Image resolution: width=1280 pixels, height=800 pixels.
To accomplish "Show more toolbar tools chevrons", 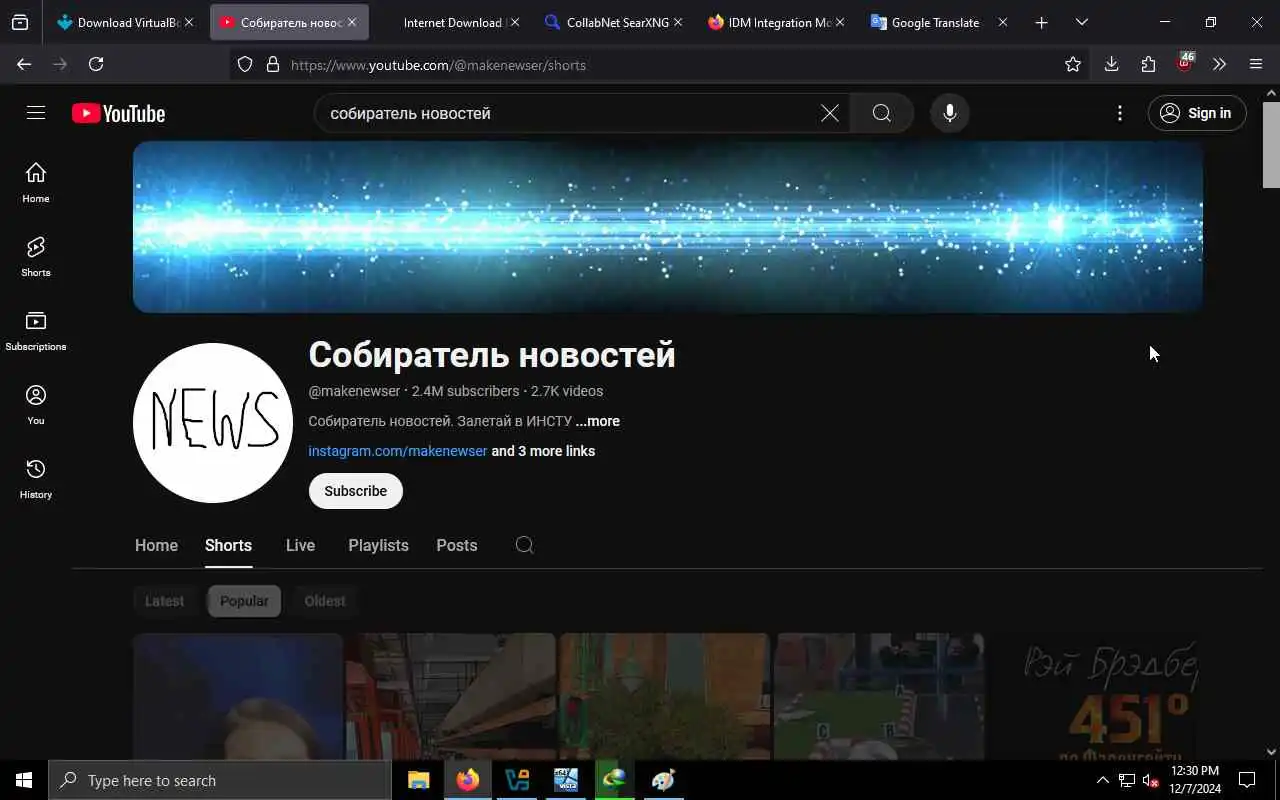I will coord(1219,64).
